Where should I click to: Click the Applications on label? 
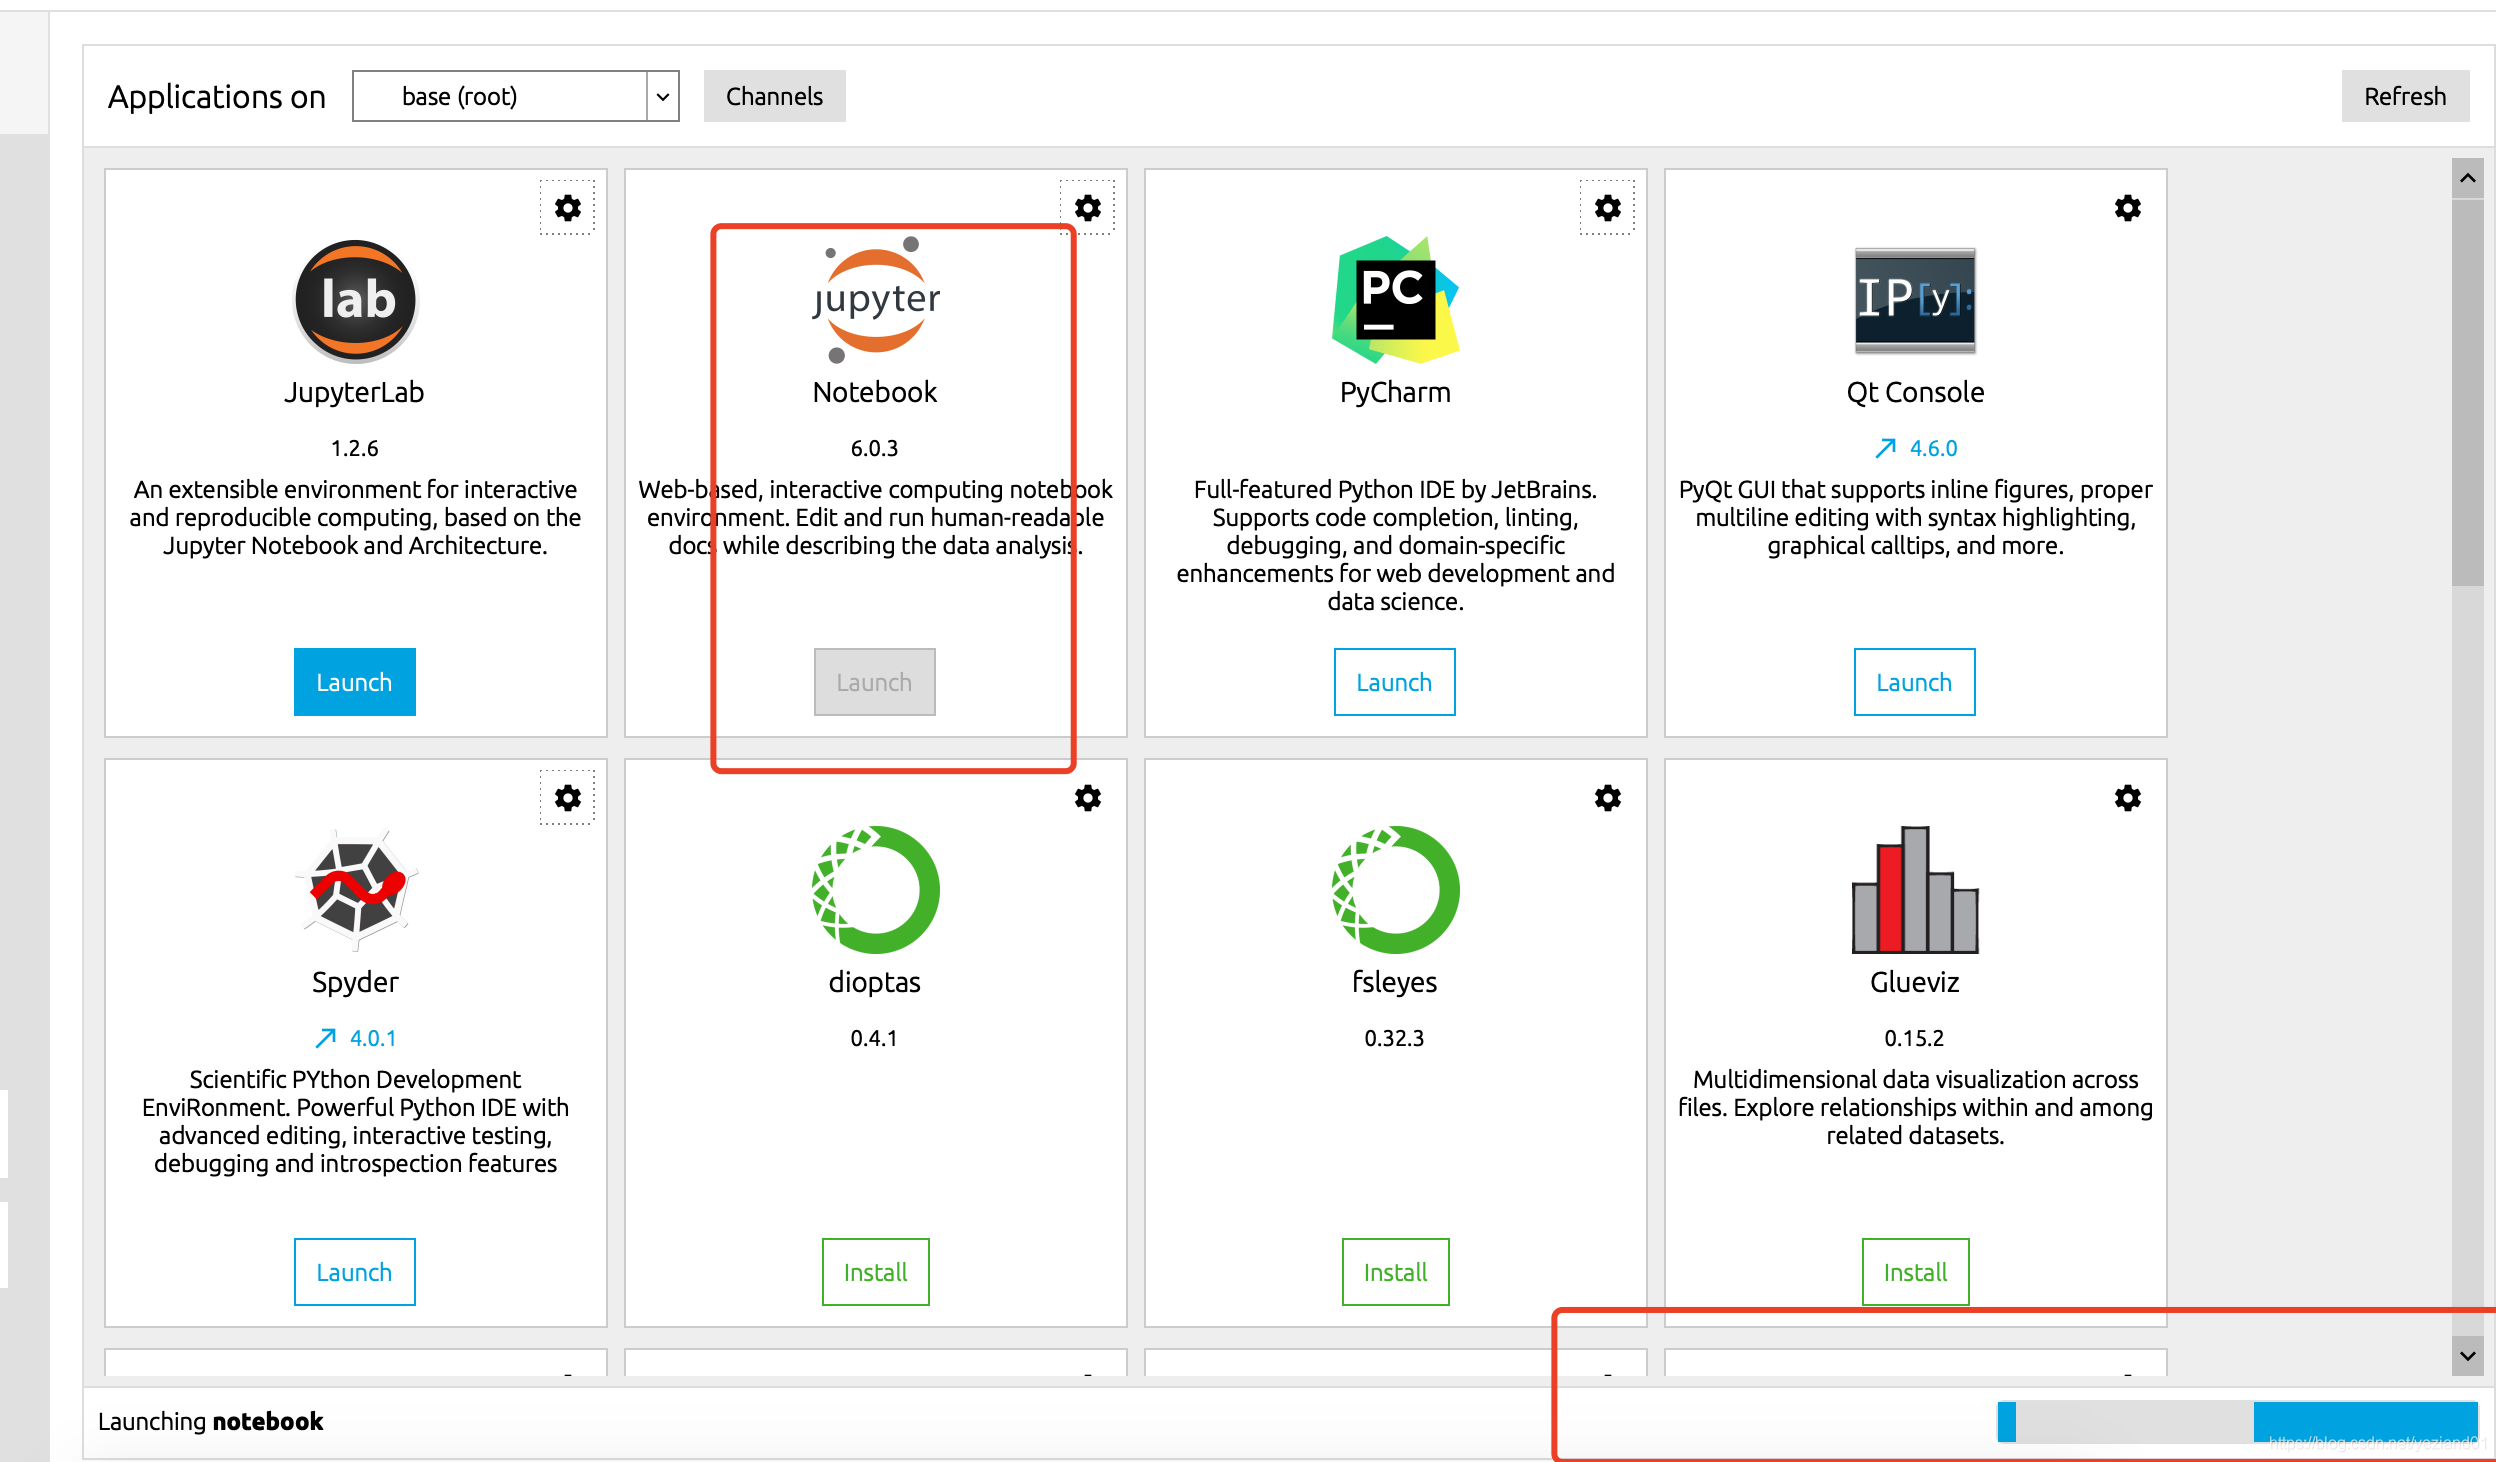217,96
